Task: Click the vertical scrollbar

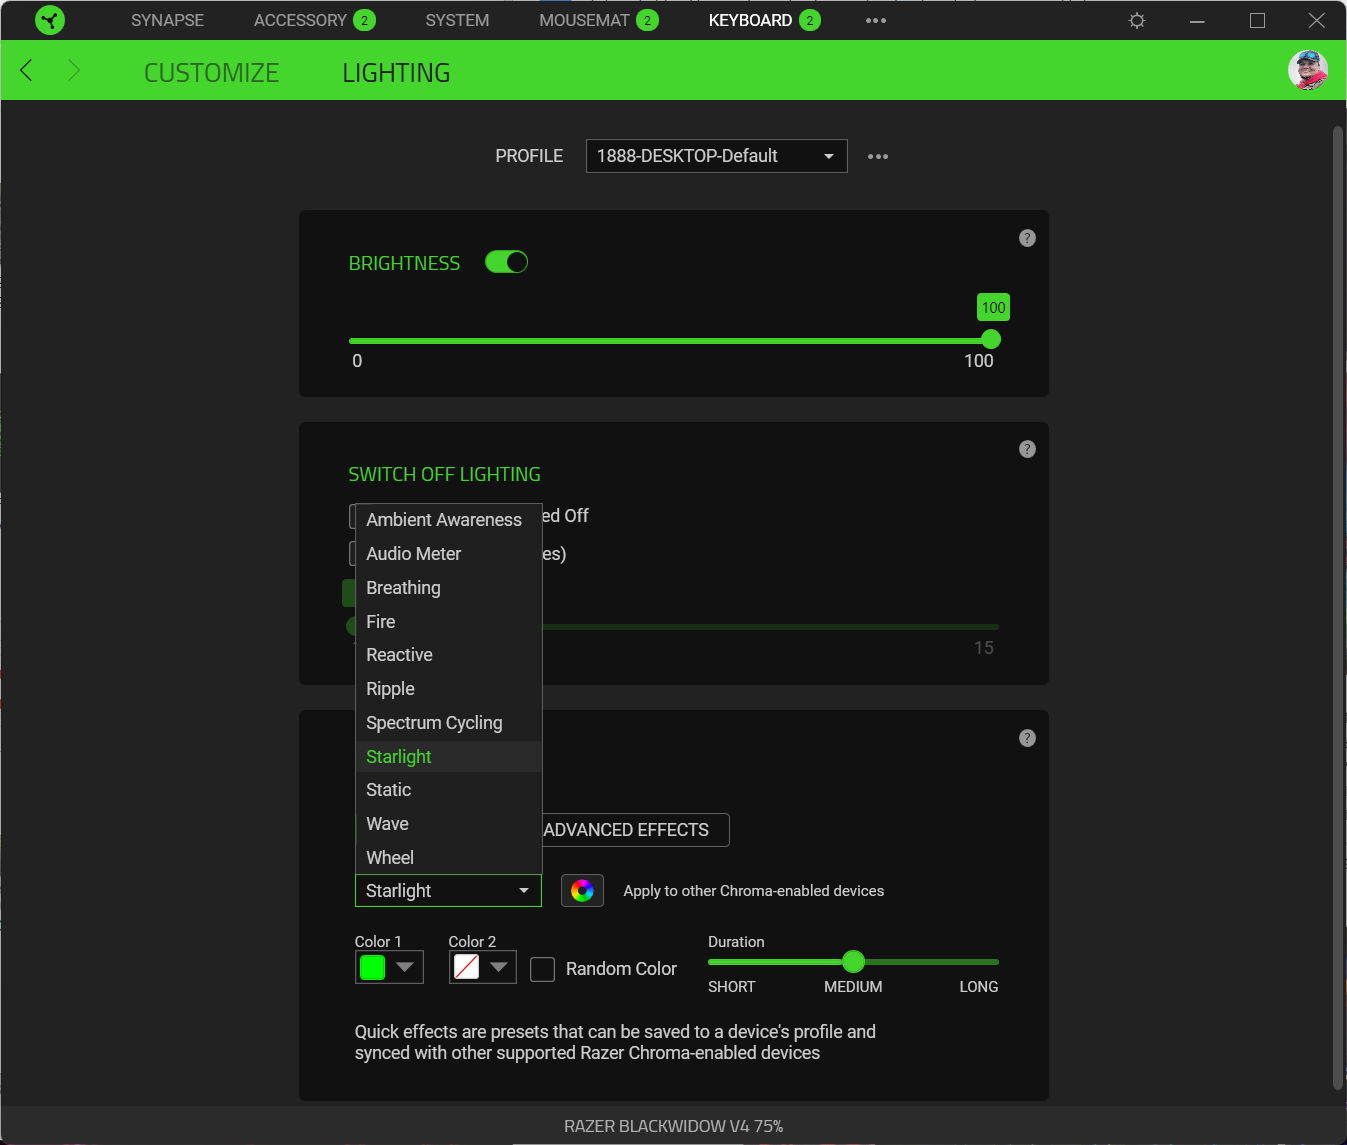Action: coord(1338,608)
